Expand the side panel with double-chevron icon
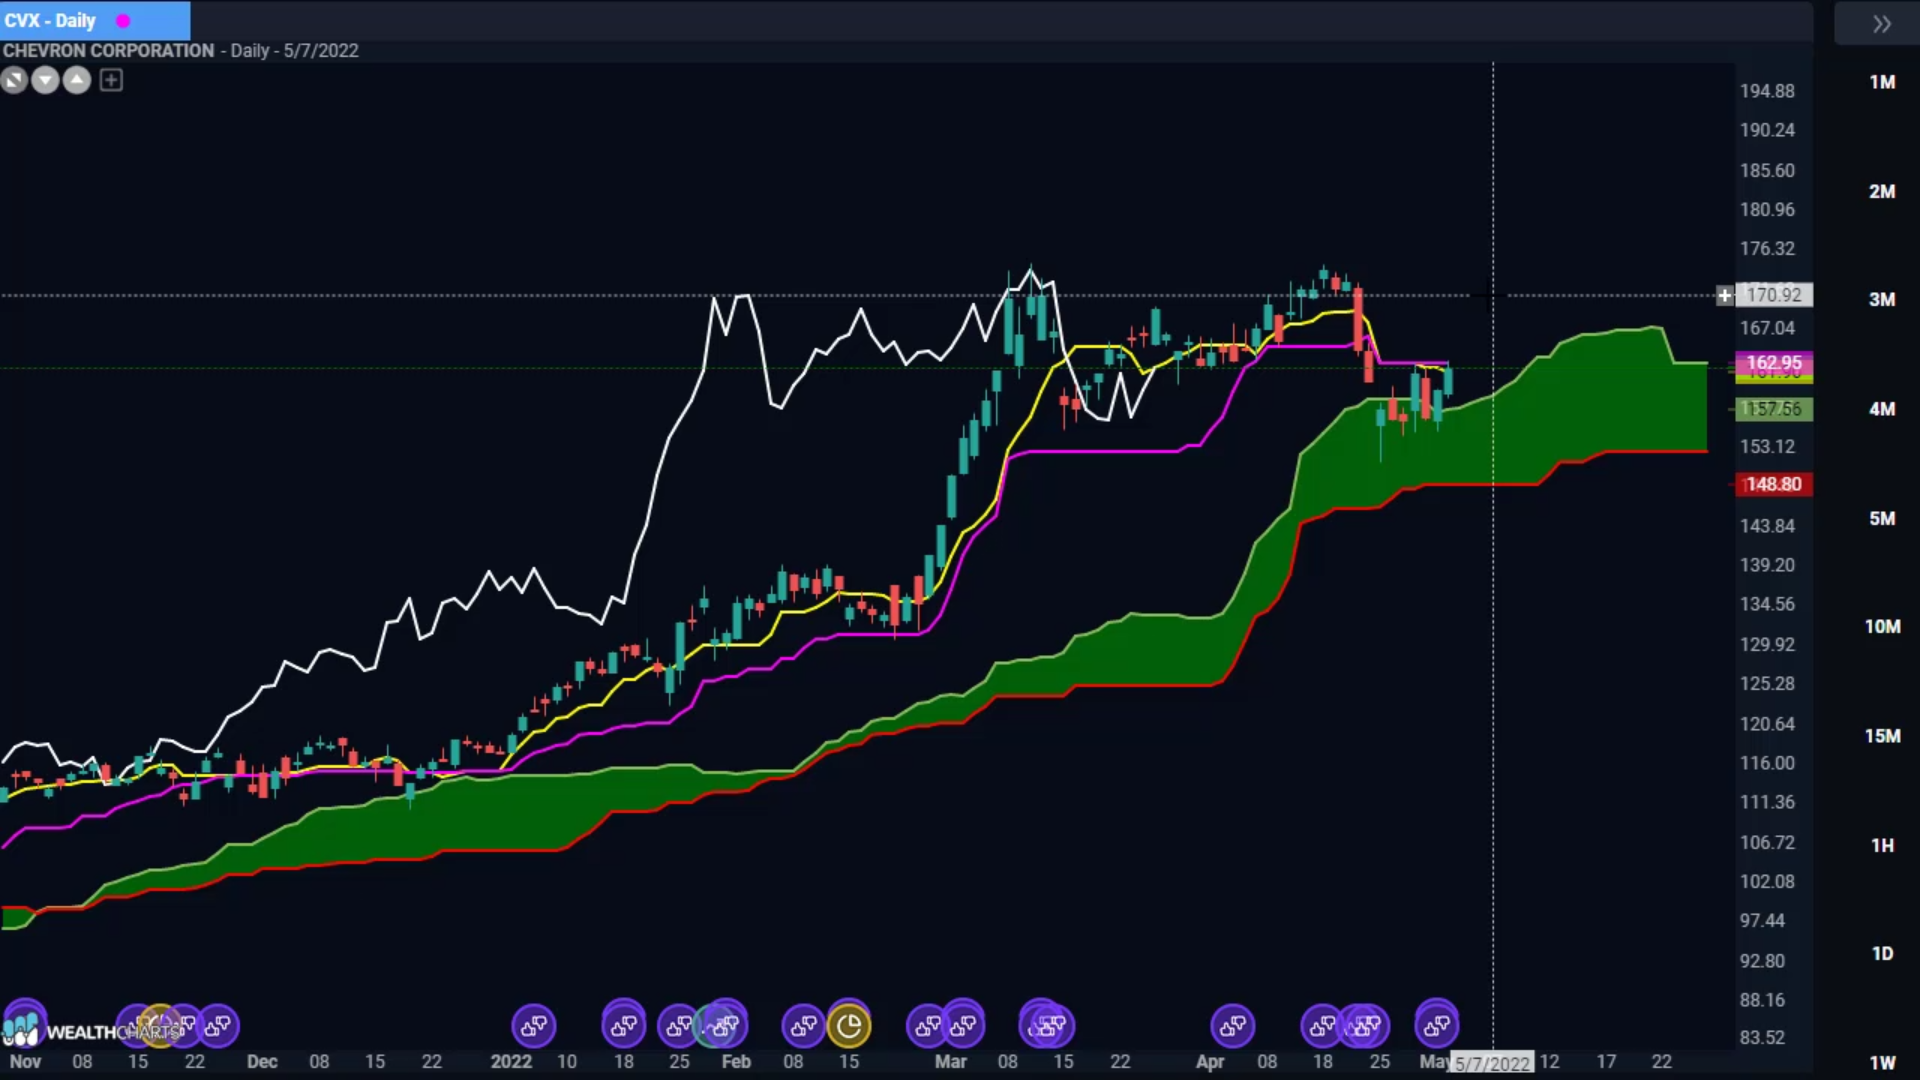The width and height of the screenshot is (1920, 1080). tap(1881, 24)
